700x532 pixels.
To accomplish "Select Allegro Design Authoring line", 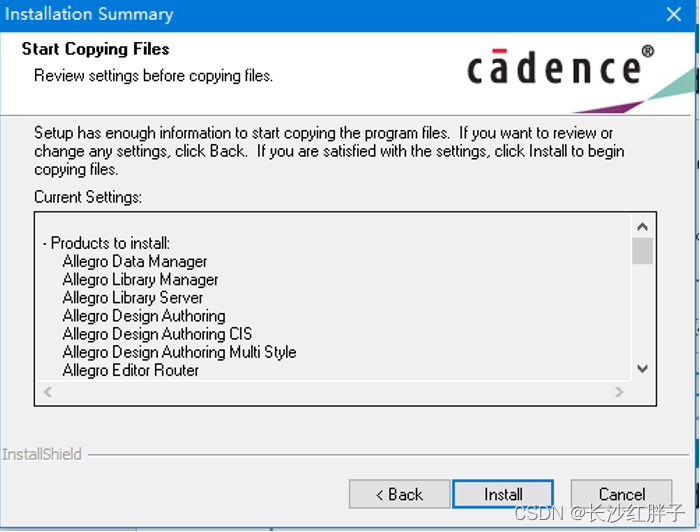I will point(144,316).
